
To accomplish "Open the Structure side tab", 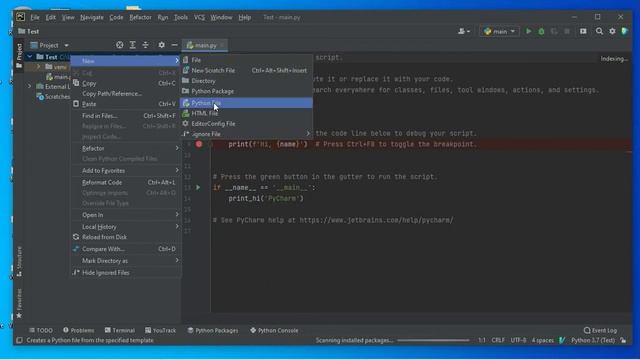I will (x=19, y=261).
